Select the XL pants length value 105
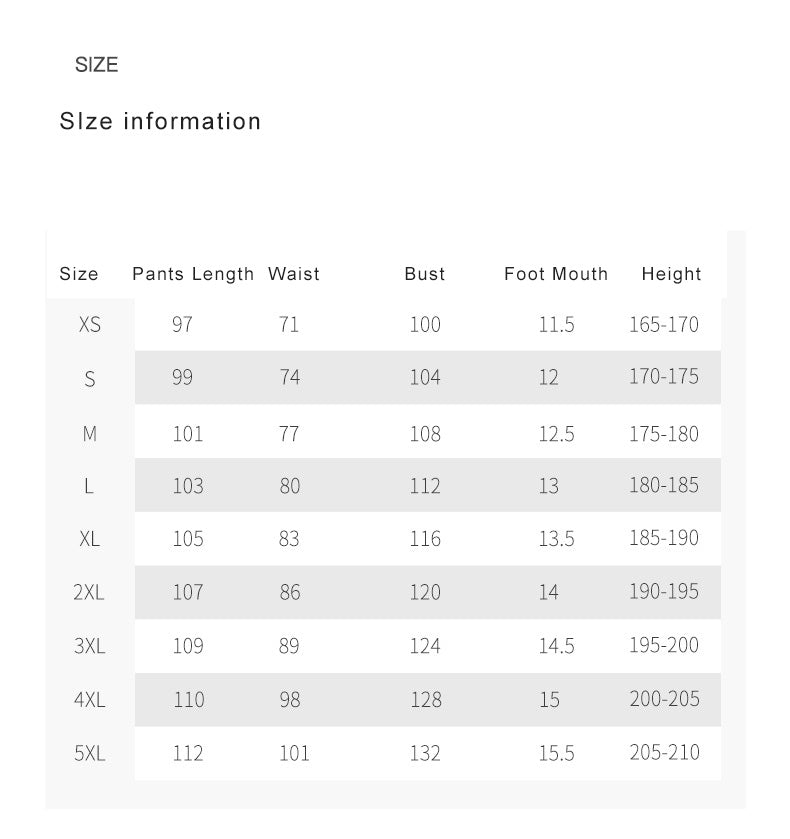This screenshot has height=839, width=790. (188, 539)
